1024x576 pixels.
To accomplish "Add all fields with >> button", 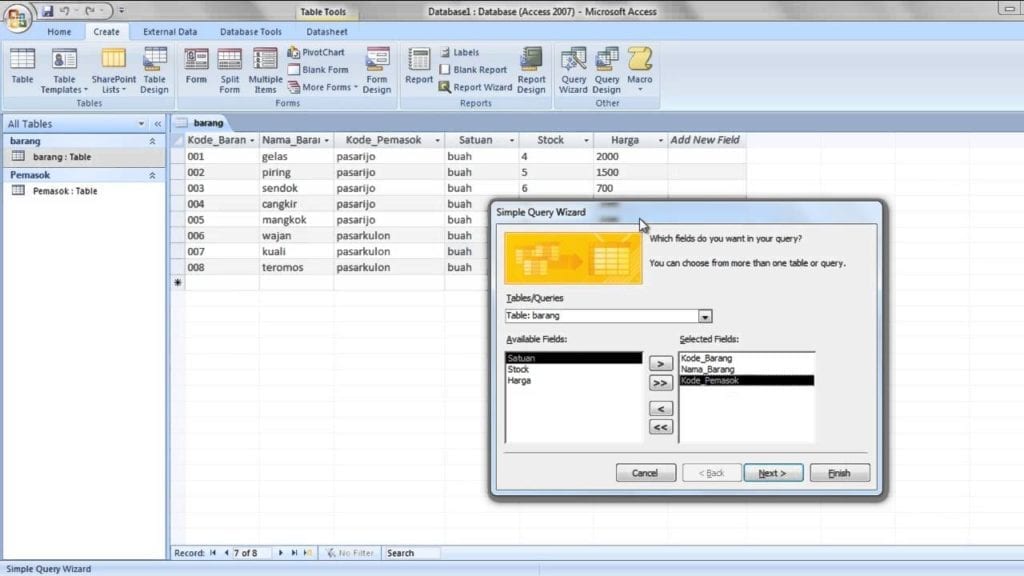I will click(x=660, y=383).
